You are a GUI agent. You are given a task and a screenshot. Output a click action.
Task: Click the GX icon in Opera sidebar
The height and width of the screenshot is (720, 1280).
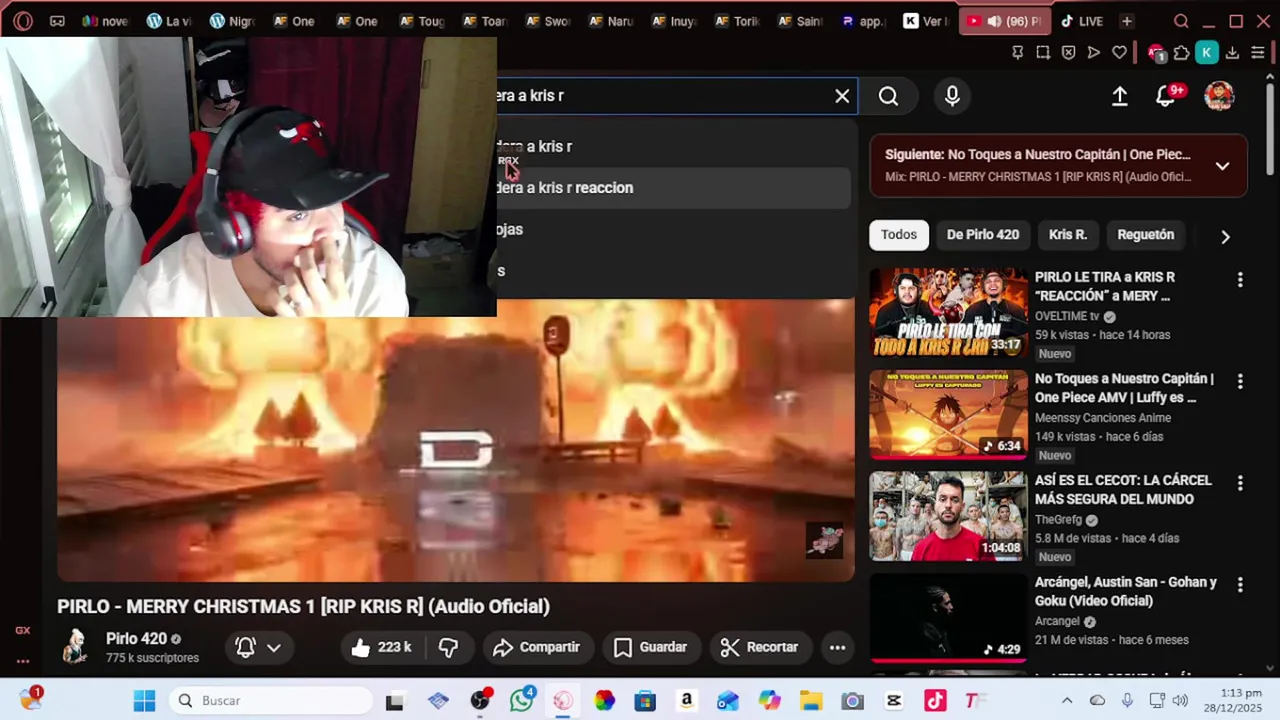(23, 631)
